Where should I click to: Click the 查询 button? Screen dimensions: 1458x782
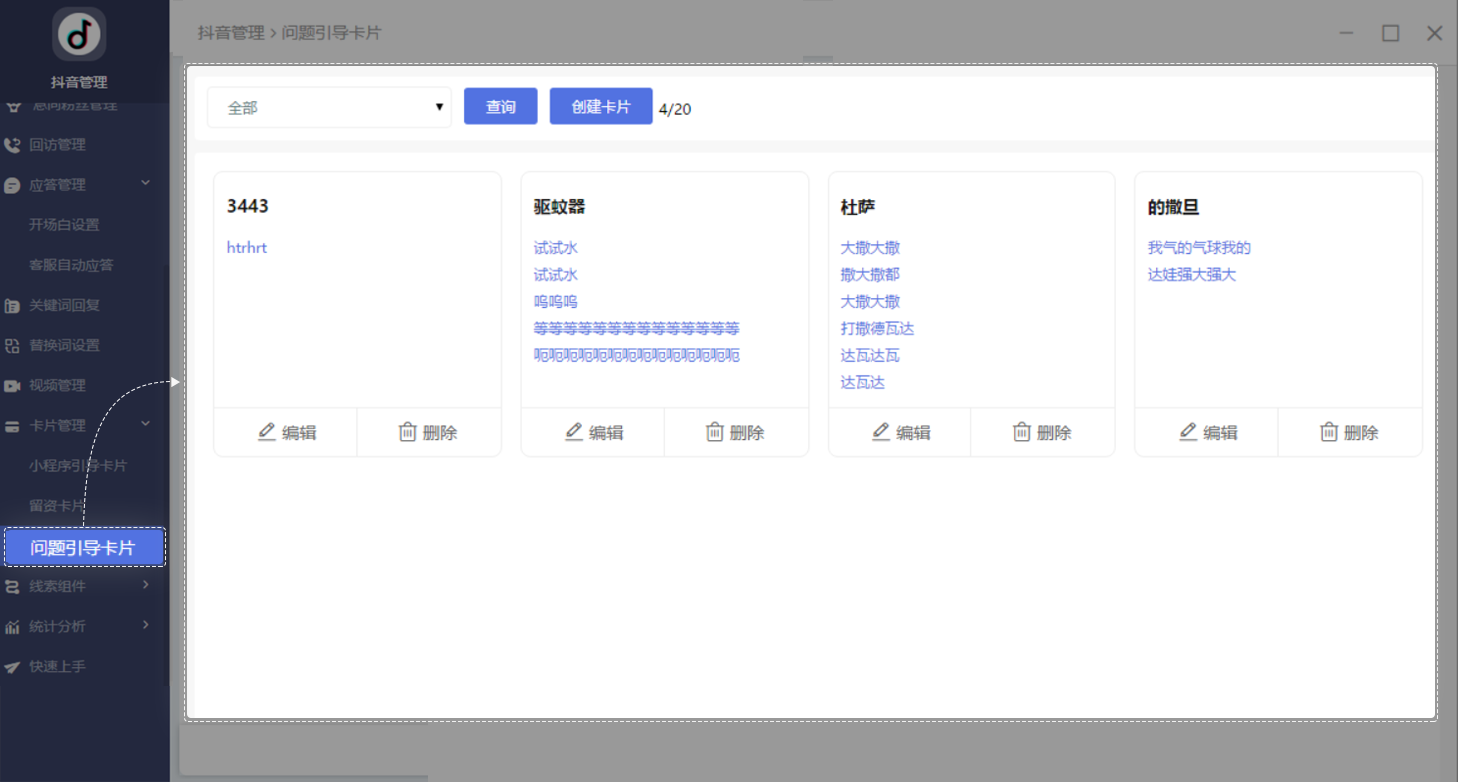pyautogui.click(x=500, y=107)
